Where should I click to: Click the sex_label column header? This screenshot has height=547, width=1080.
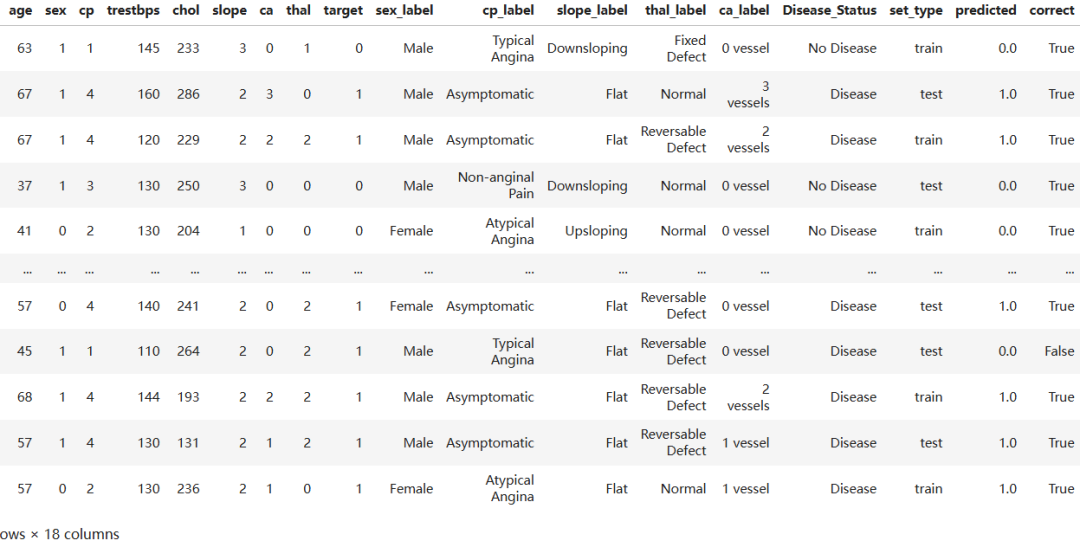[404, 11]
